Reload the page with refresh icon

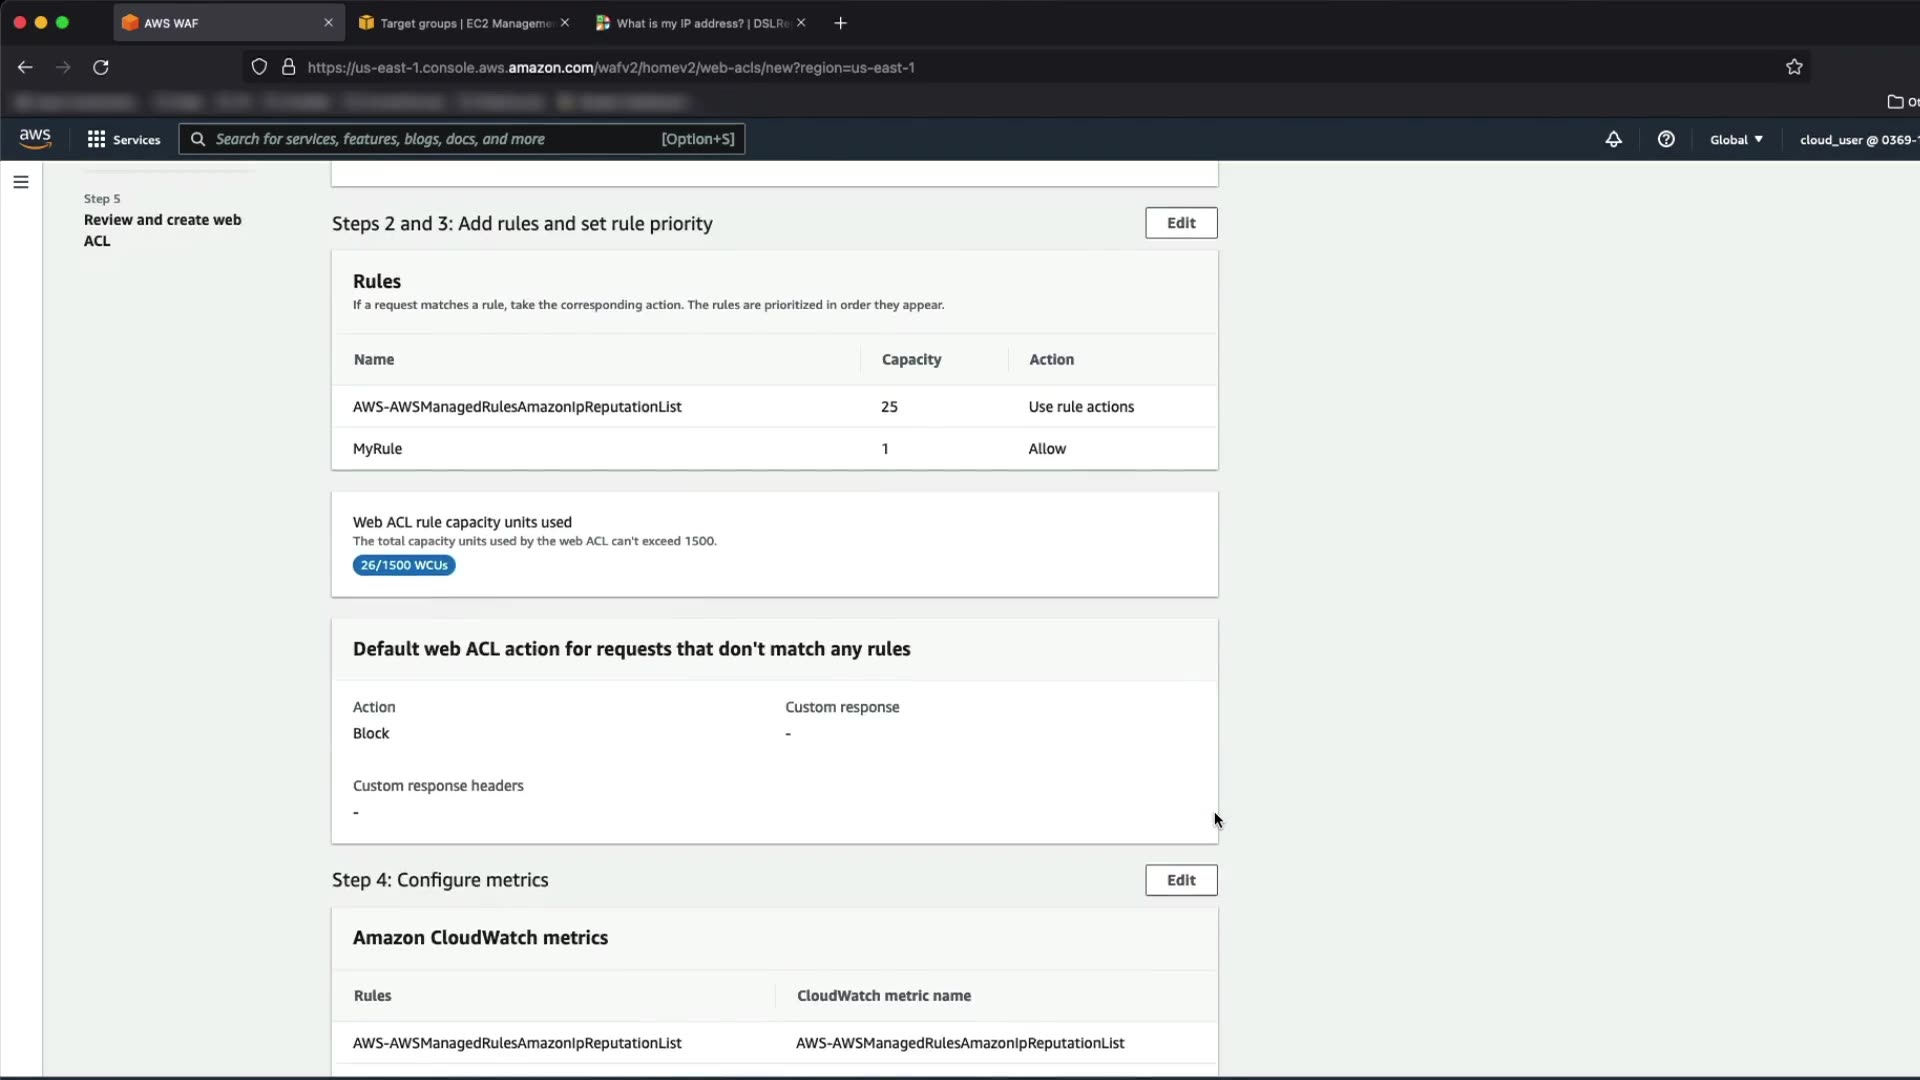pyautogui.click(x=101, y=67)
